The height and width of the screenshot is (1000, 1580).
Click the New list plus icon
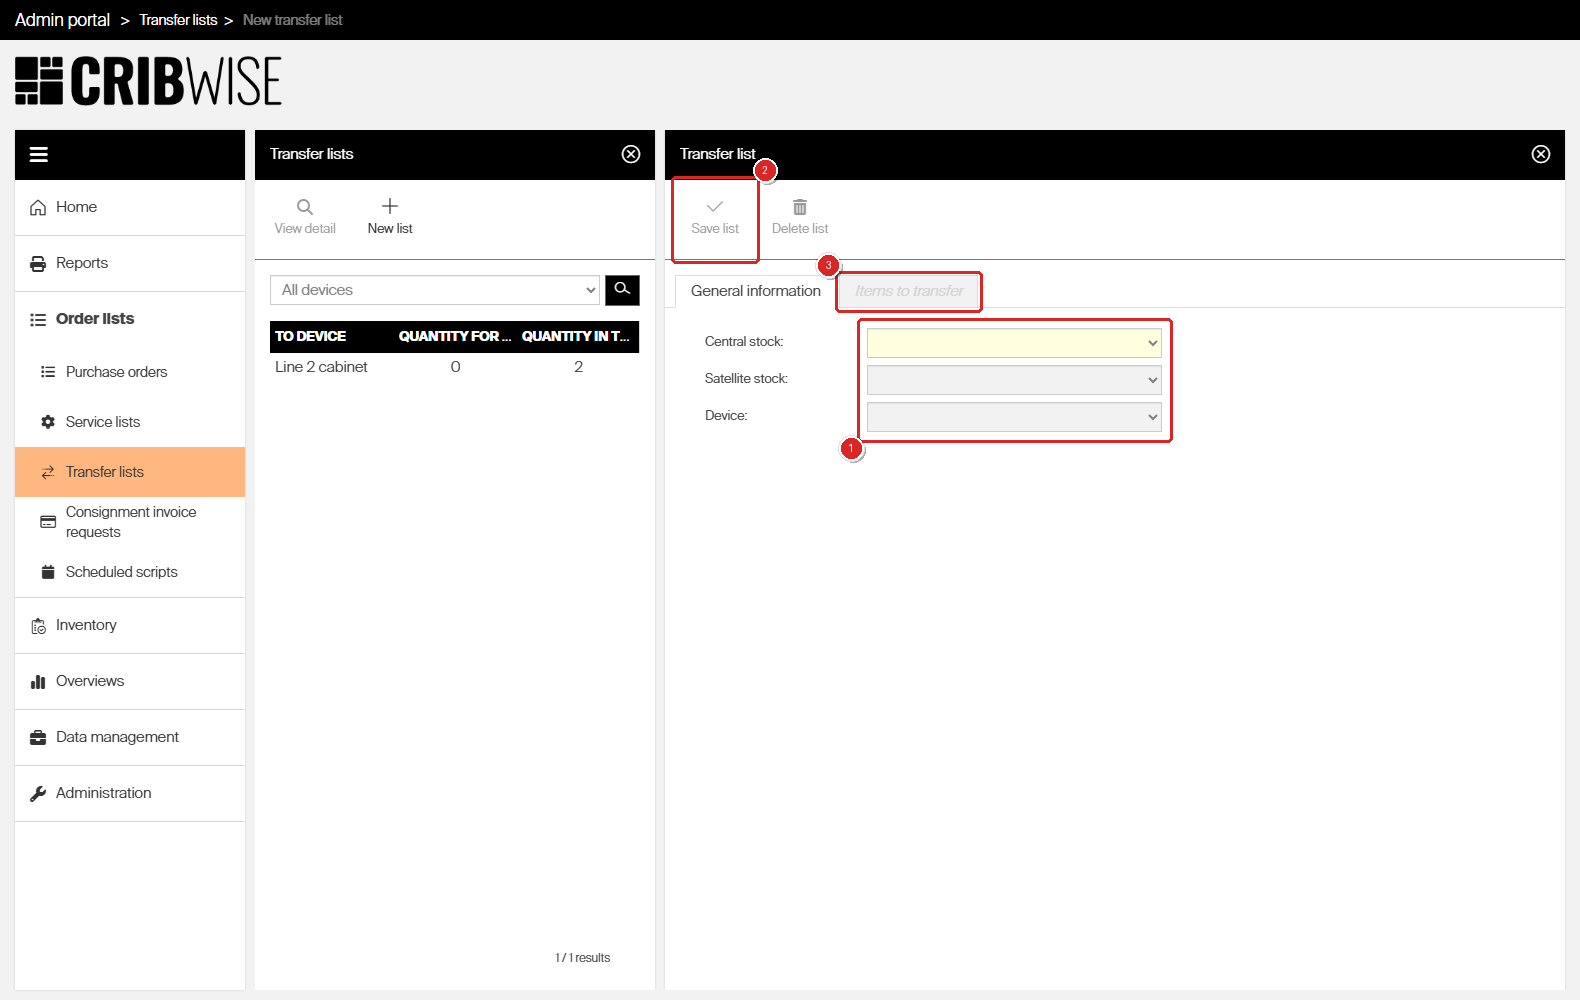click(x=390, y=206)
